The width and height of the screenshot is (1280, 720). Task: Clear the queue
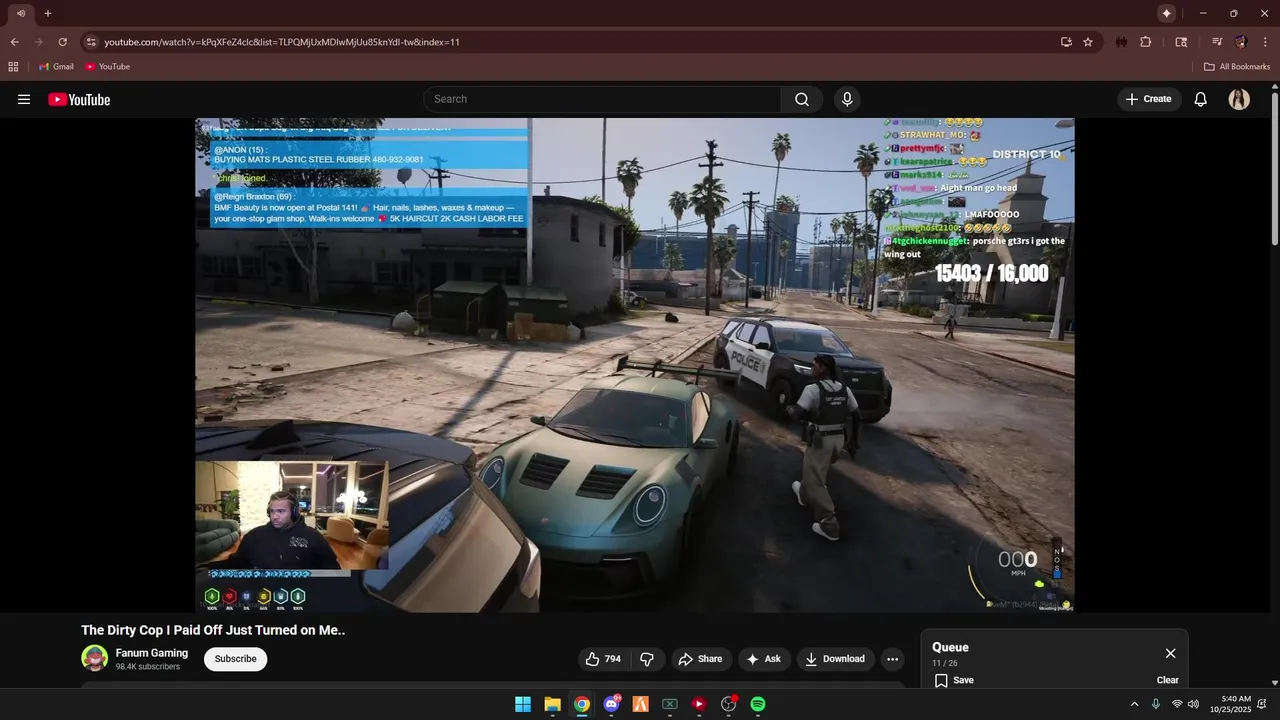click(1167, 680)
